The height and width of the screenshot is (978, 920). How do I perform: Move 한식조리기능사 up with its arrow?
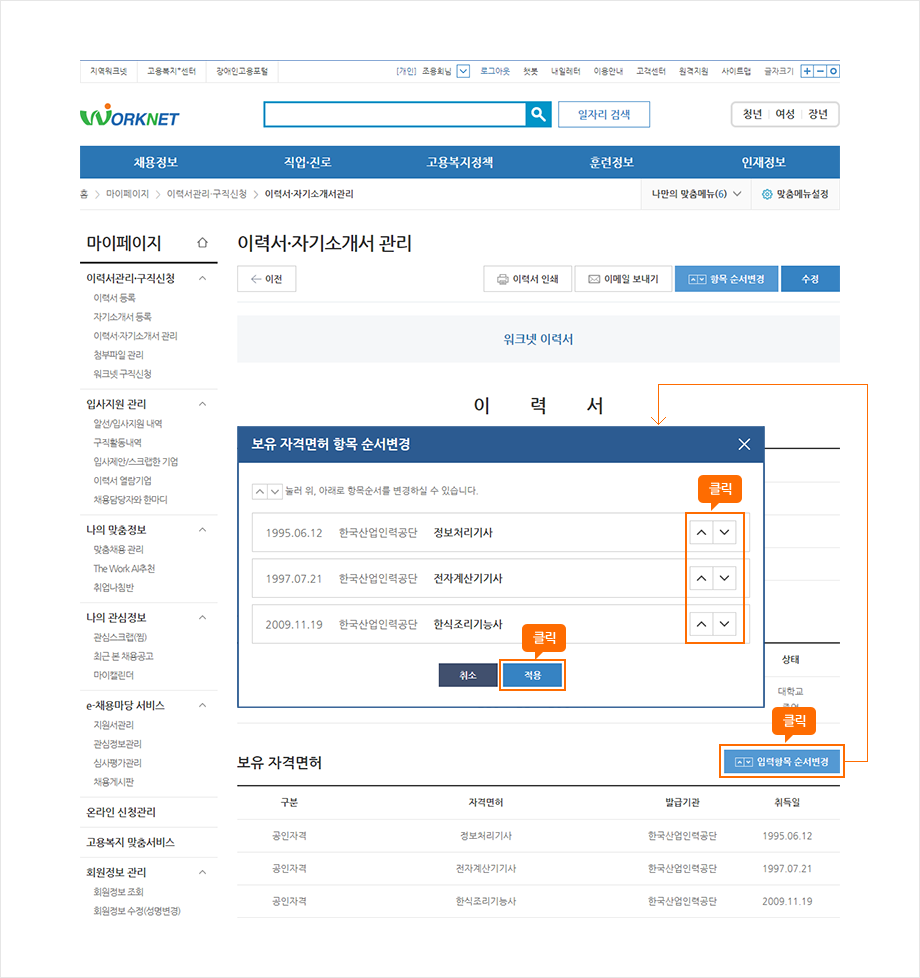click(701, 624)
